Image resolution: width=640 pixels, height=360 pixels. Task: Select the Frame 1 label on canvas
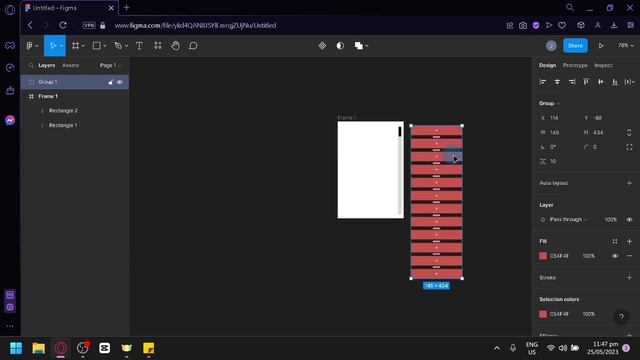pyautogui.click(x=347, y=118)
